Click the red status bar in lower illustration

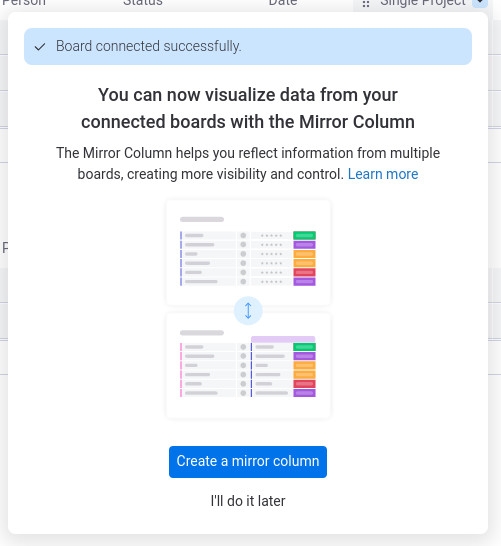[304, 384]
